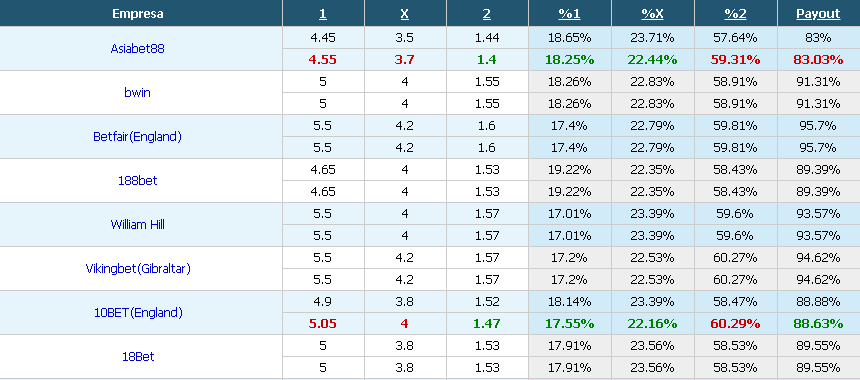Click the 10BET(England) link
The height and width of the screenshot is (380, 860).
[x=137, y=313]
